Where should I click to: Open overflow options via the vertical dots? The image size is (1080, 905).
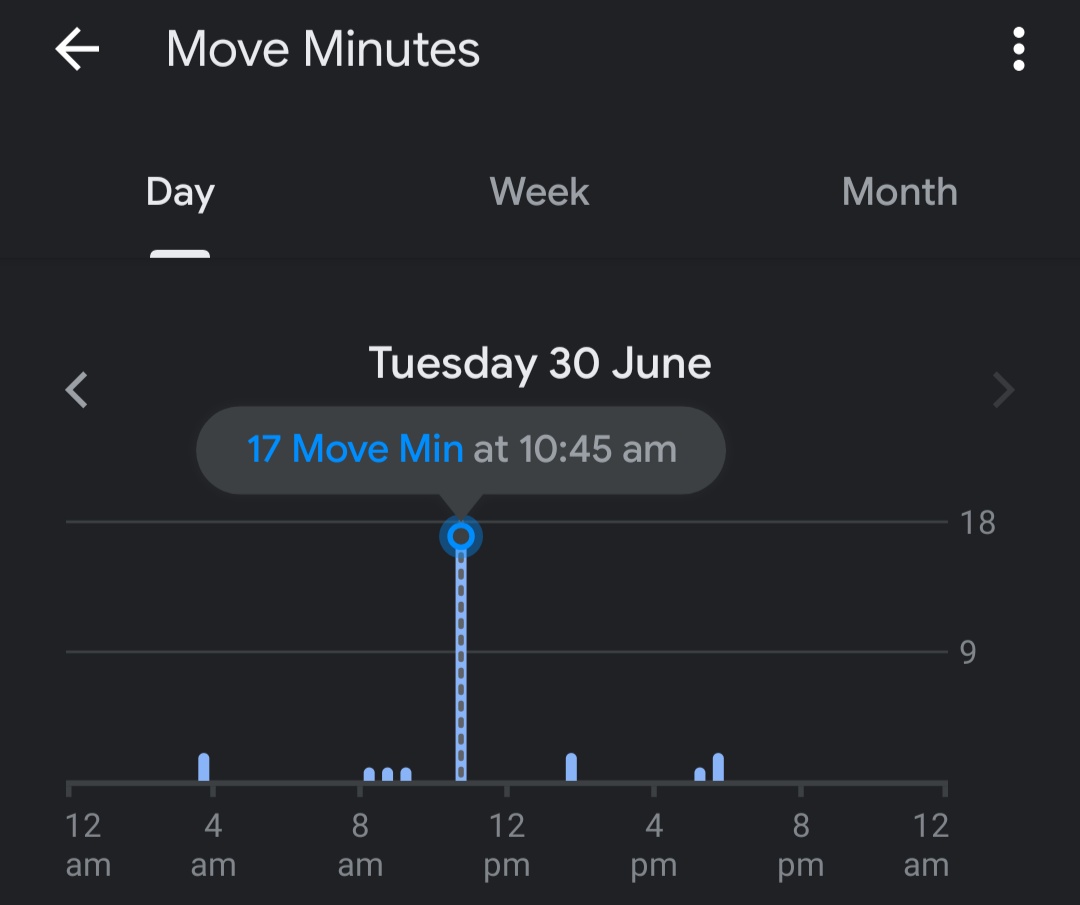click(x=1018, y=48)
